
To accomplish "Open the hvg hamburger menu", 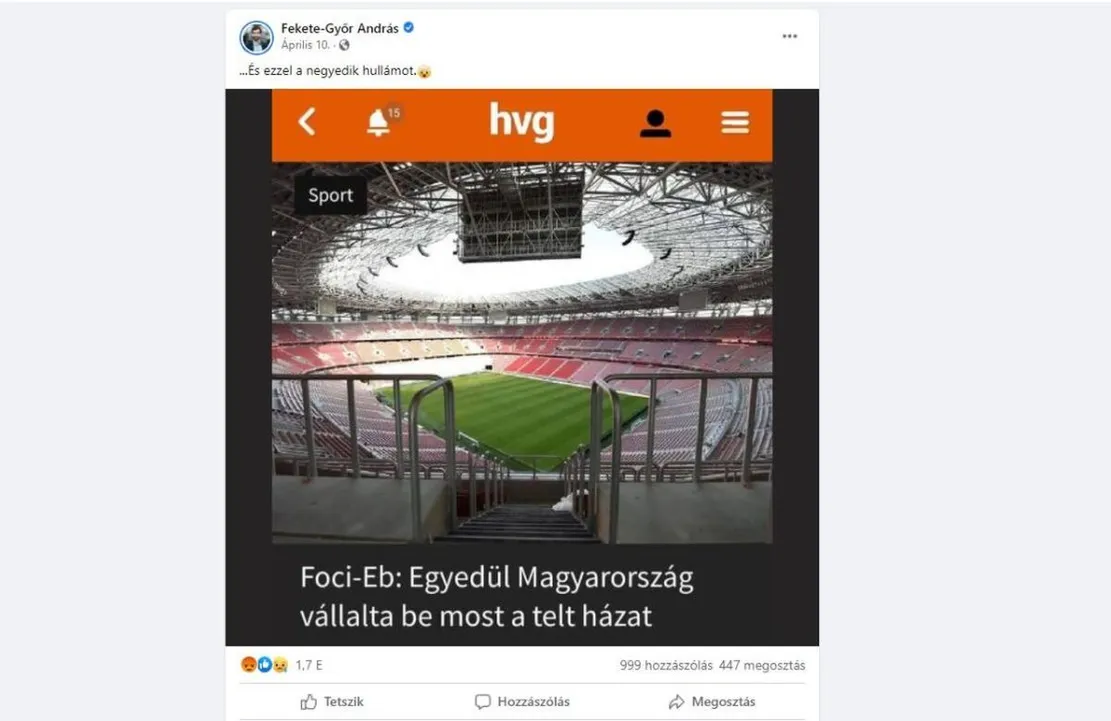I will pyautogui.click(x=735, y=123).
